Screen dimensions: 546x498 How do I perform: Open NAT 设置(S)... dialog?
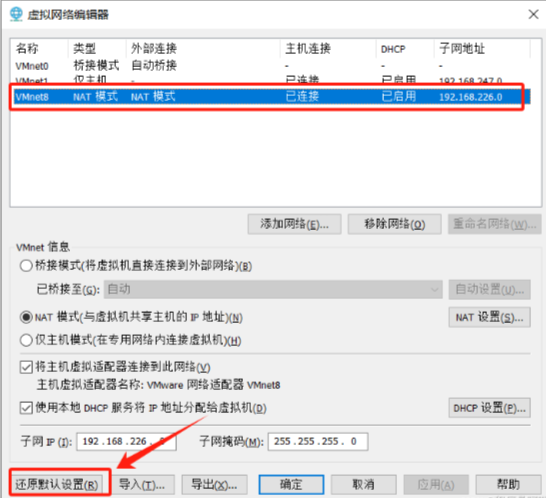[x=489, y=317]
